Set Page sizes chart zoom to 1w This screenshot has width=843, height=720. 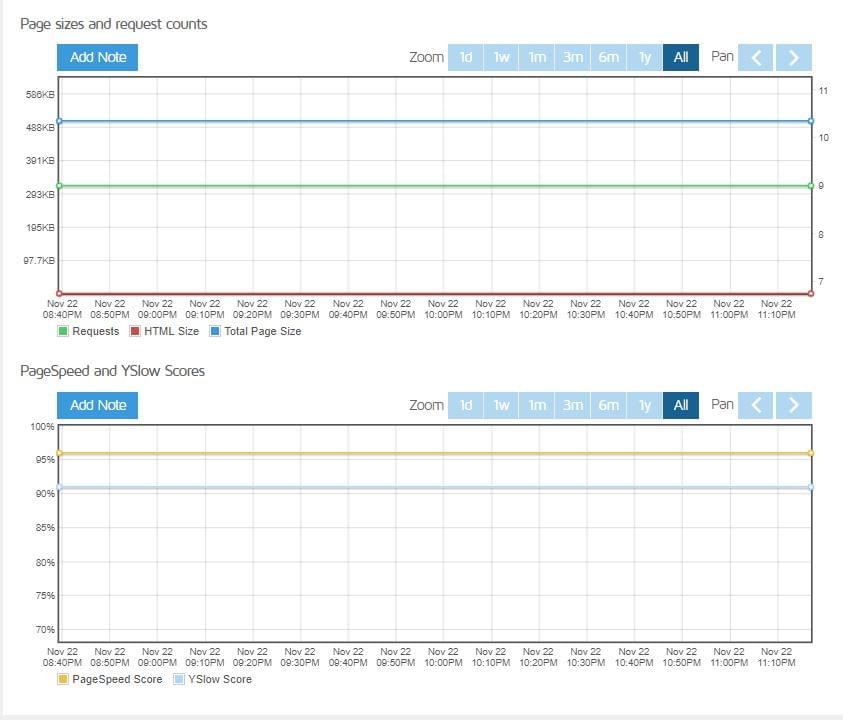pyautogui.click(x=501, y=57)
